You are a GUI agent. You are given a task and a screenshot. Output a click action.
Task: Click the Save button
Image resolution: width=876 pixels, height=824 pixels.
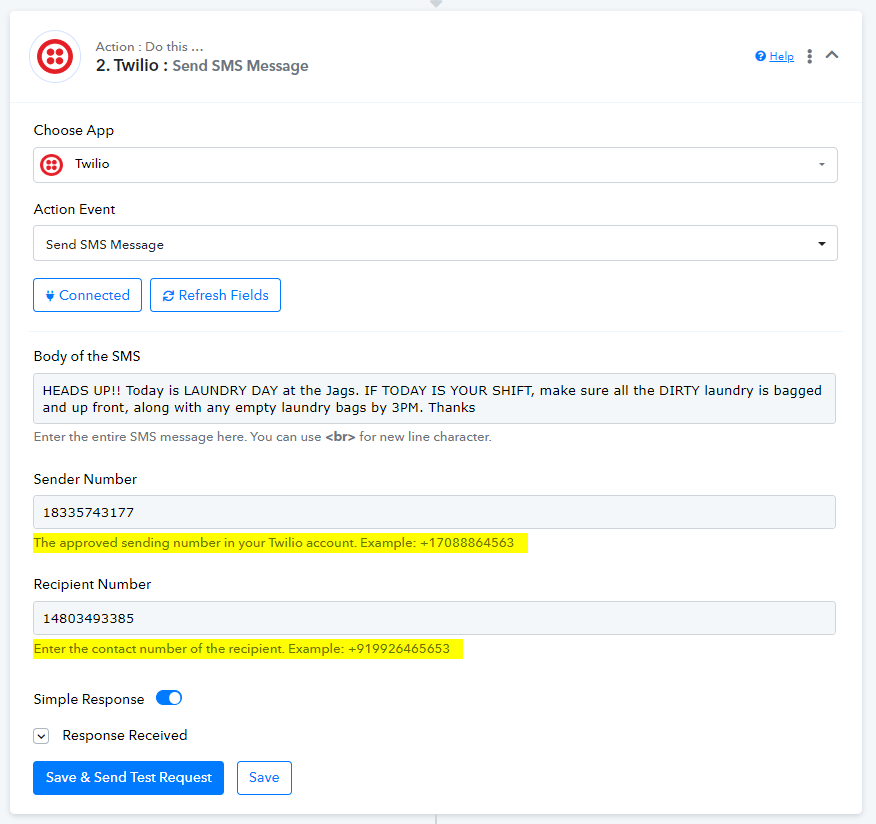pos(264,778)
